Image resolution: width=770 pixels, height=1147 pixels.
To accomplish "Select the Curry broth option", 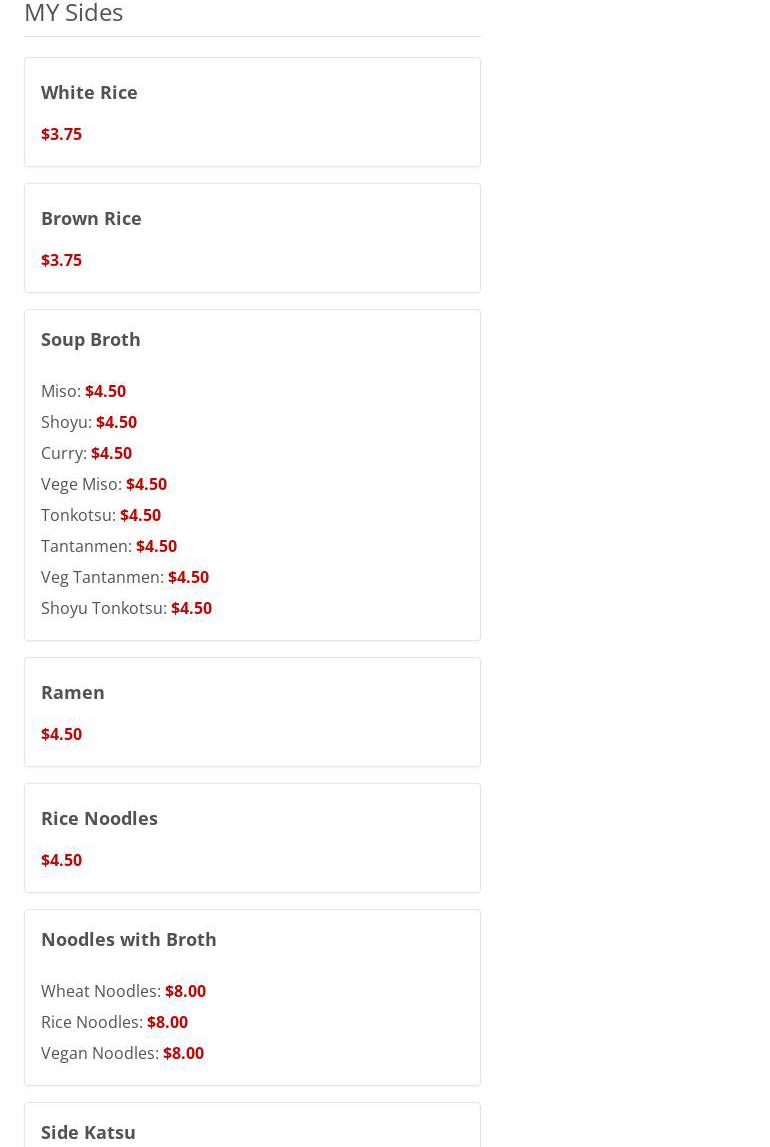I will click(86, 453).
